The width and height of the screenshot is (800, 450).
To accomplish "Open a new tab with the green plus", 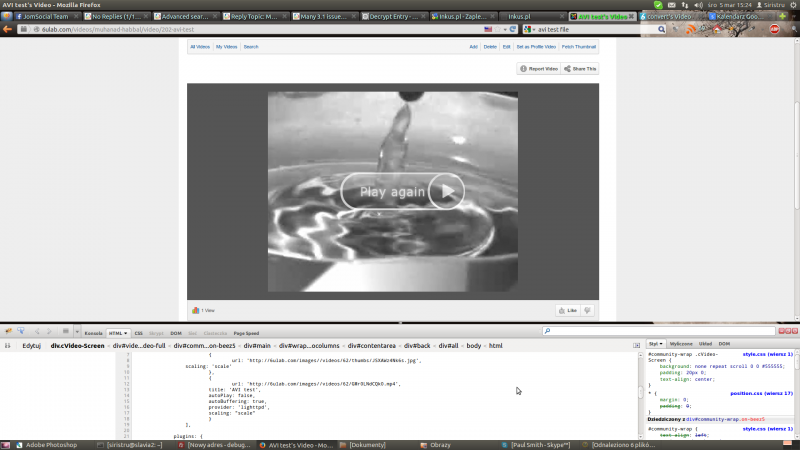I will (782, 16).
